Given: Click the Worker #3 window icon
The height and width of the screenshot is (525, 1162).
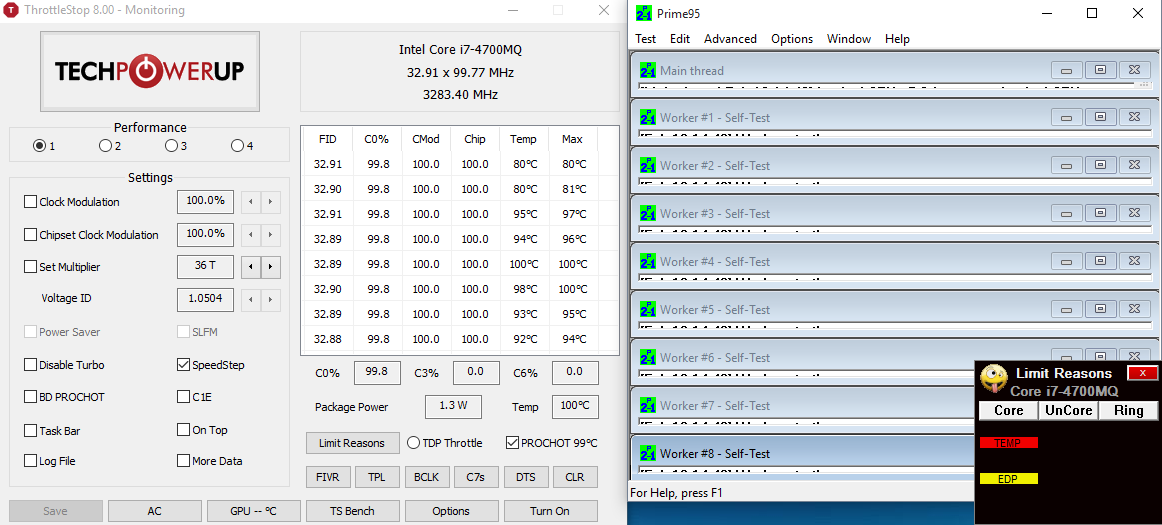Looking at the screenshot, I should 648,214.
